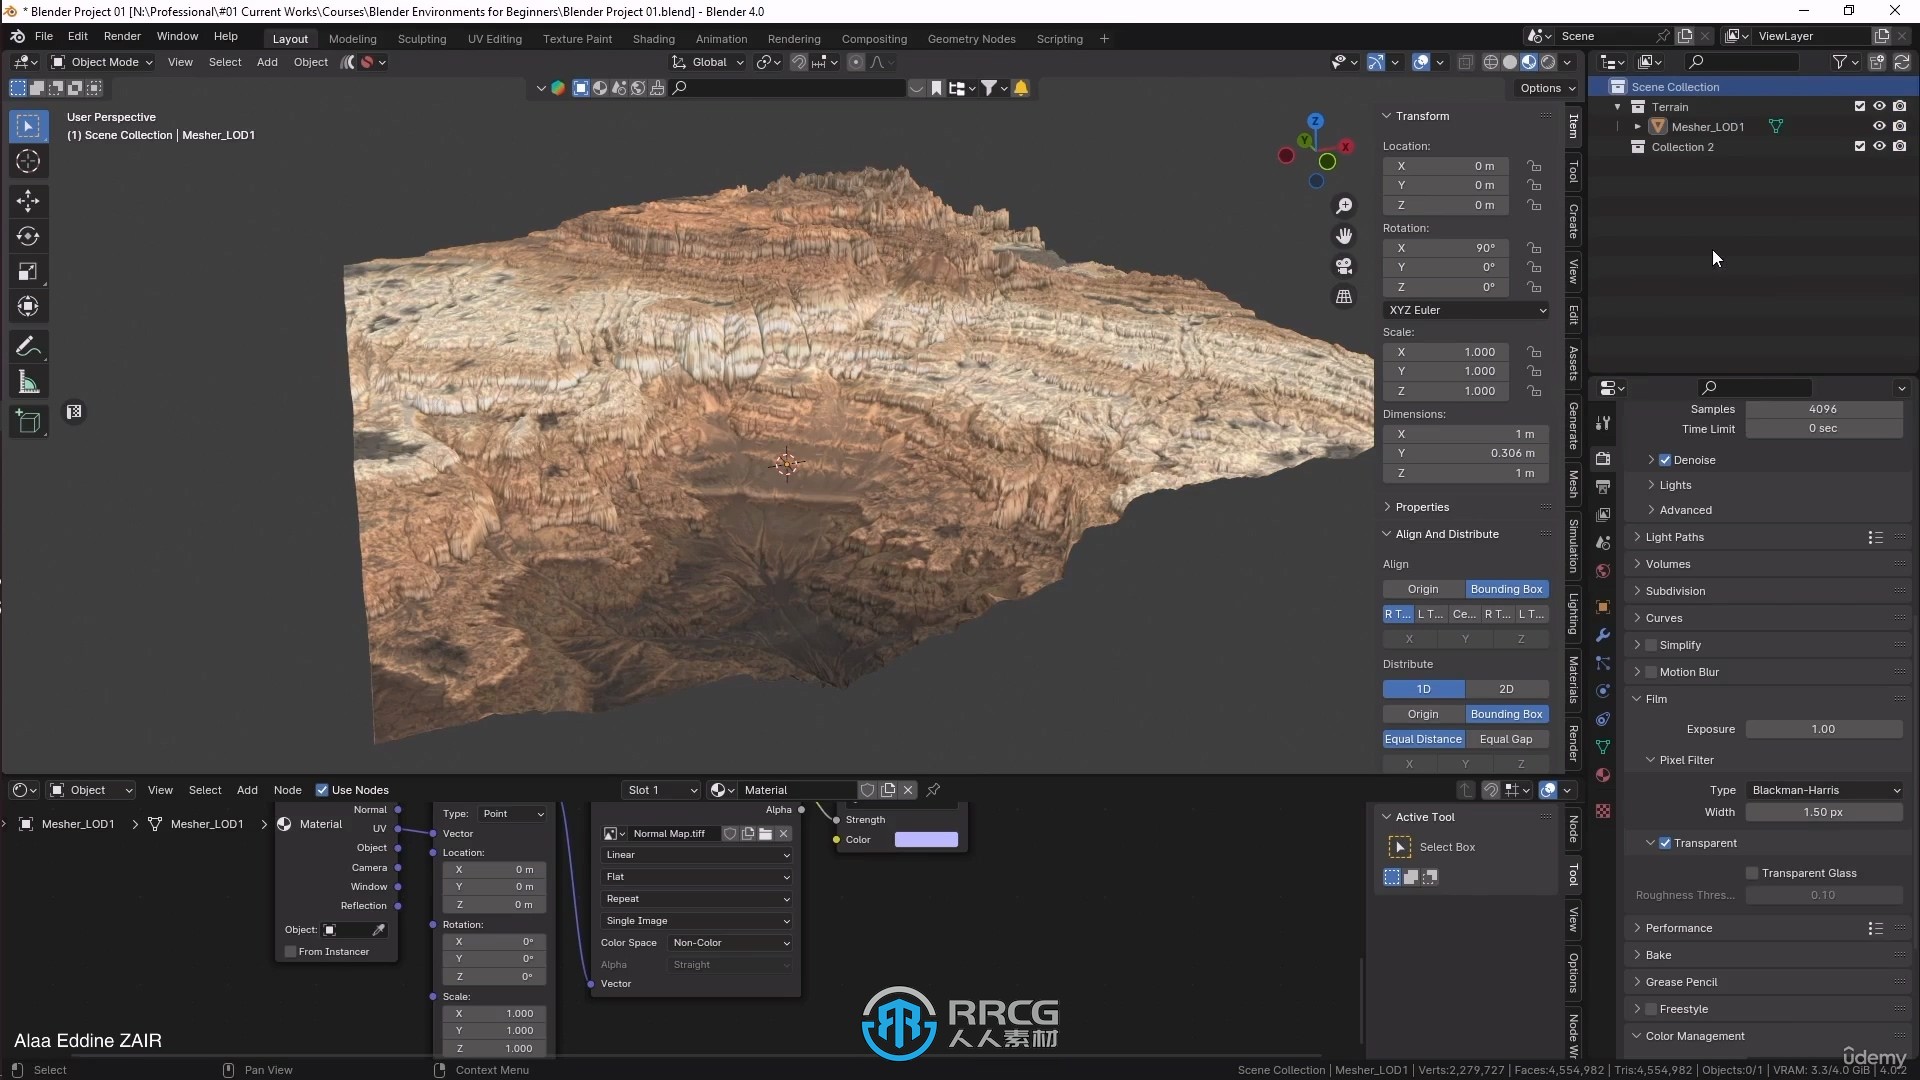Open the Modifiers wrench properties tab
The height and width of the screenshot is (1080, 1920).
1603,635
